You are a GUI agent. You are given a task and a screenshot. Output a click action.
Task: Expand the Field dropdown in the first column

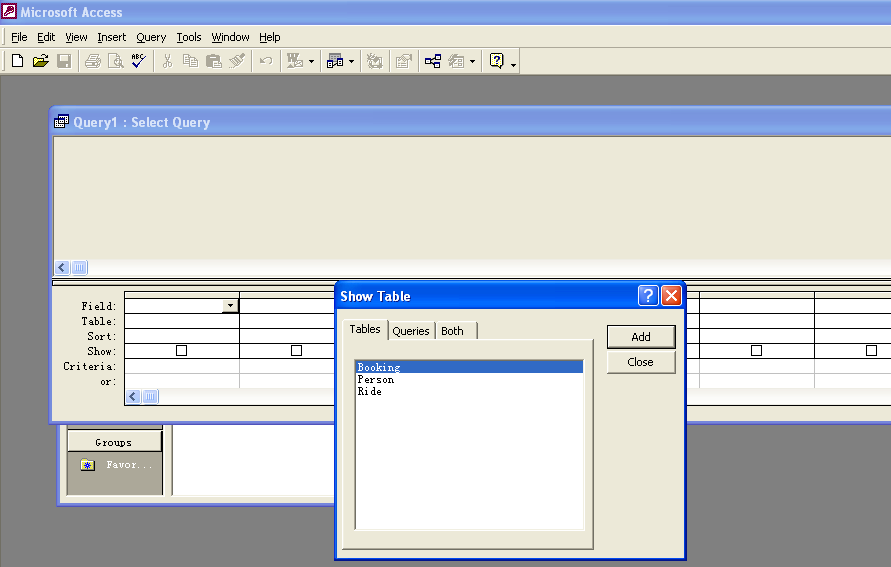[231, 306]
